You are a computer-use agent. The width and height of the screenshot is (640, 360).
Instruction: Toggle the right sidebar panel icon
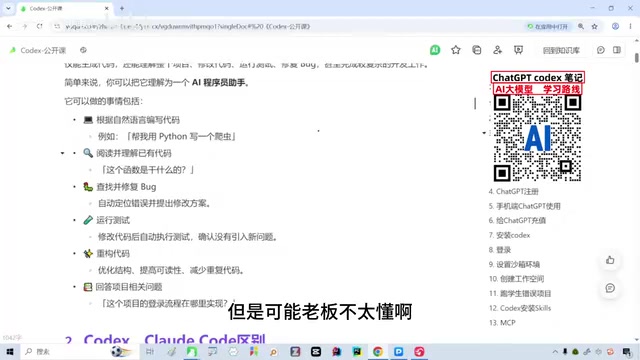617,50
